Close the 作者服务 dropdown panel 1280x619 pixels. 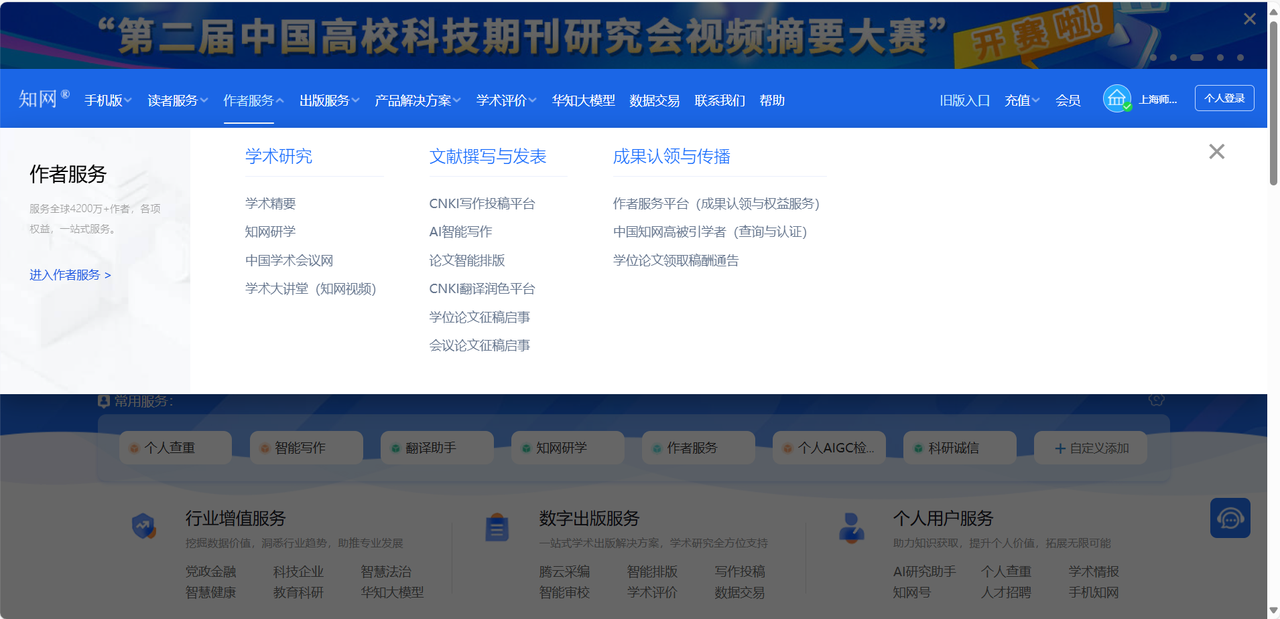point(1216,152)
